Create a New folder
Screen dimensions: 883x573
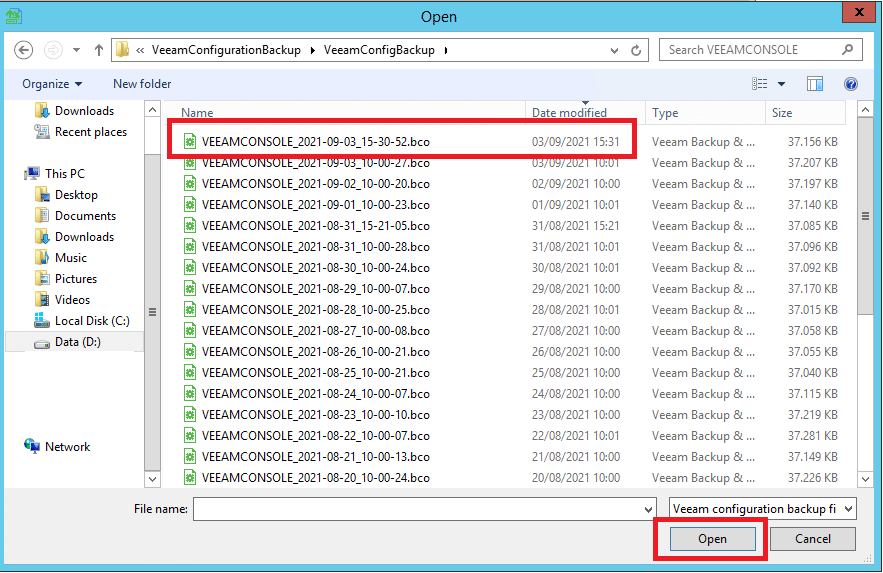tap(142, 84)
